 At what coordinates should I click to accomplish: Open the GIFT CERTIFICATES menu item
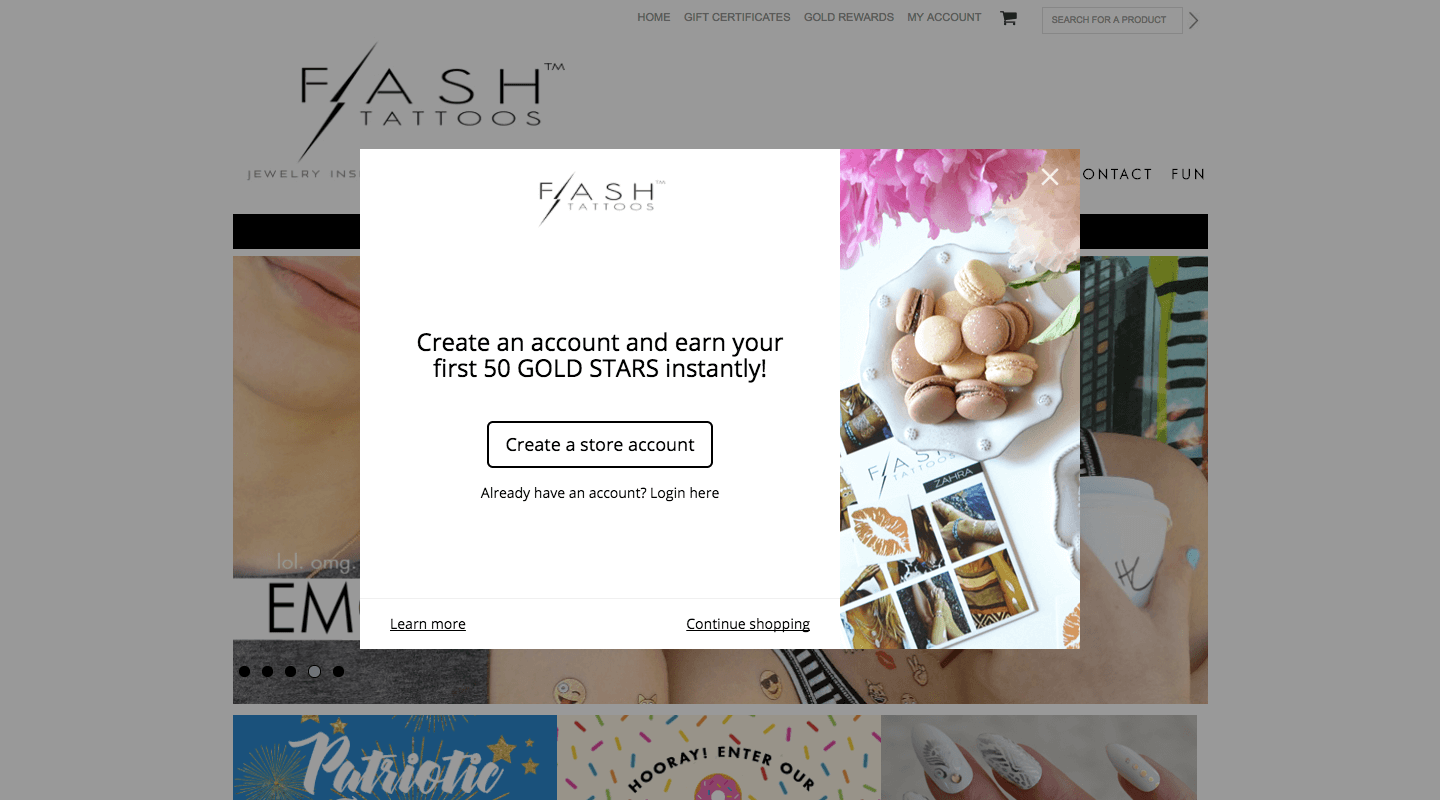[737, 17]
